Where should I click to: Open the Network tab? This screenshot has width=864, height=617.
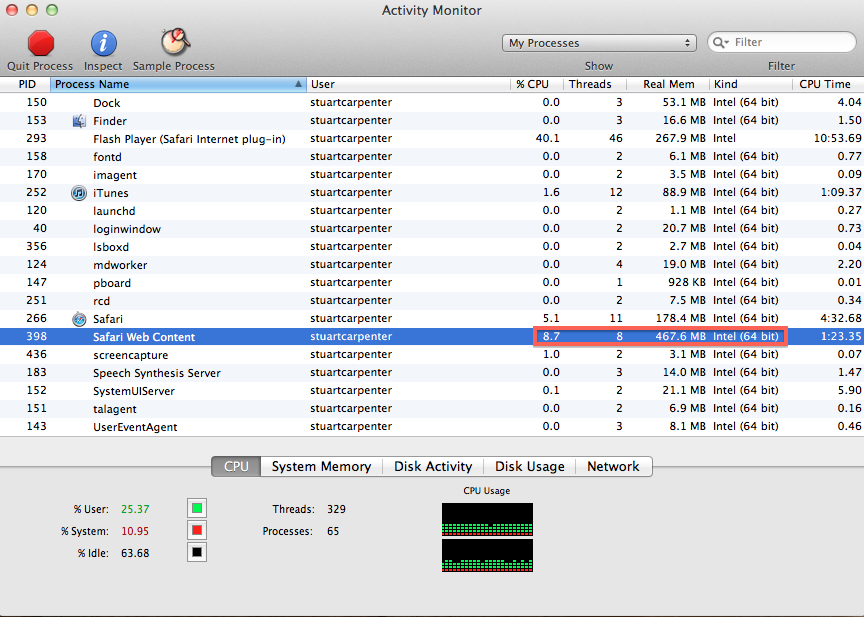pyautogui.click(x=613, y=466)
